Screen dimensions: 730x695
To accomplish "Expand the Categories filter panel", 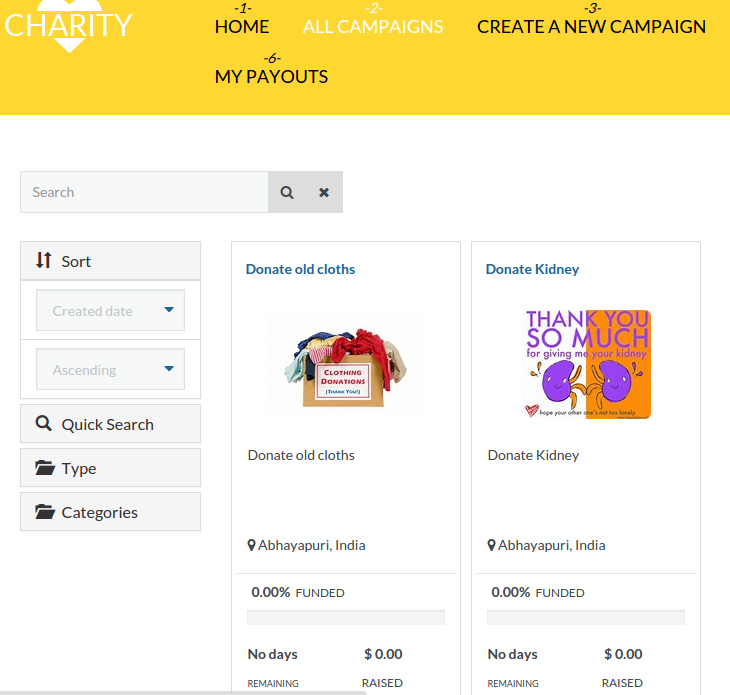I will click(x=110, y=512).
